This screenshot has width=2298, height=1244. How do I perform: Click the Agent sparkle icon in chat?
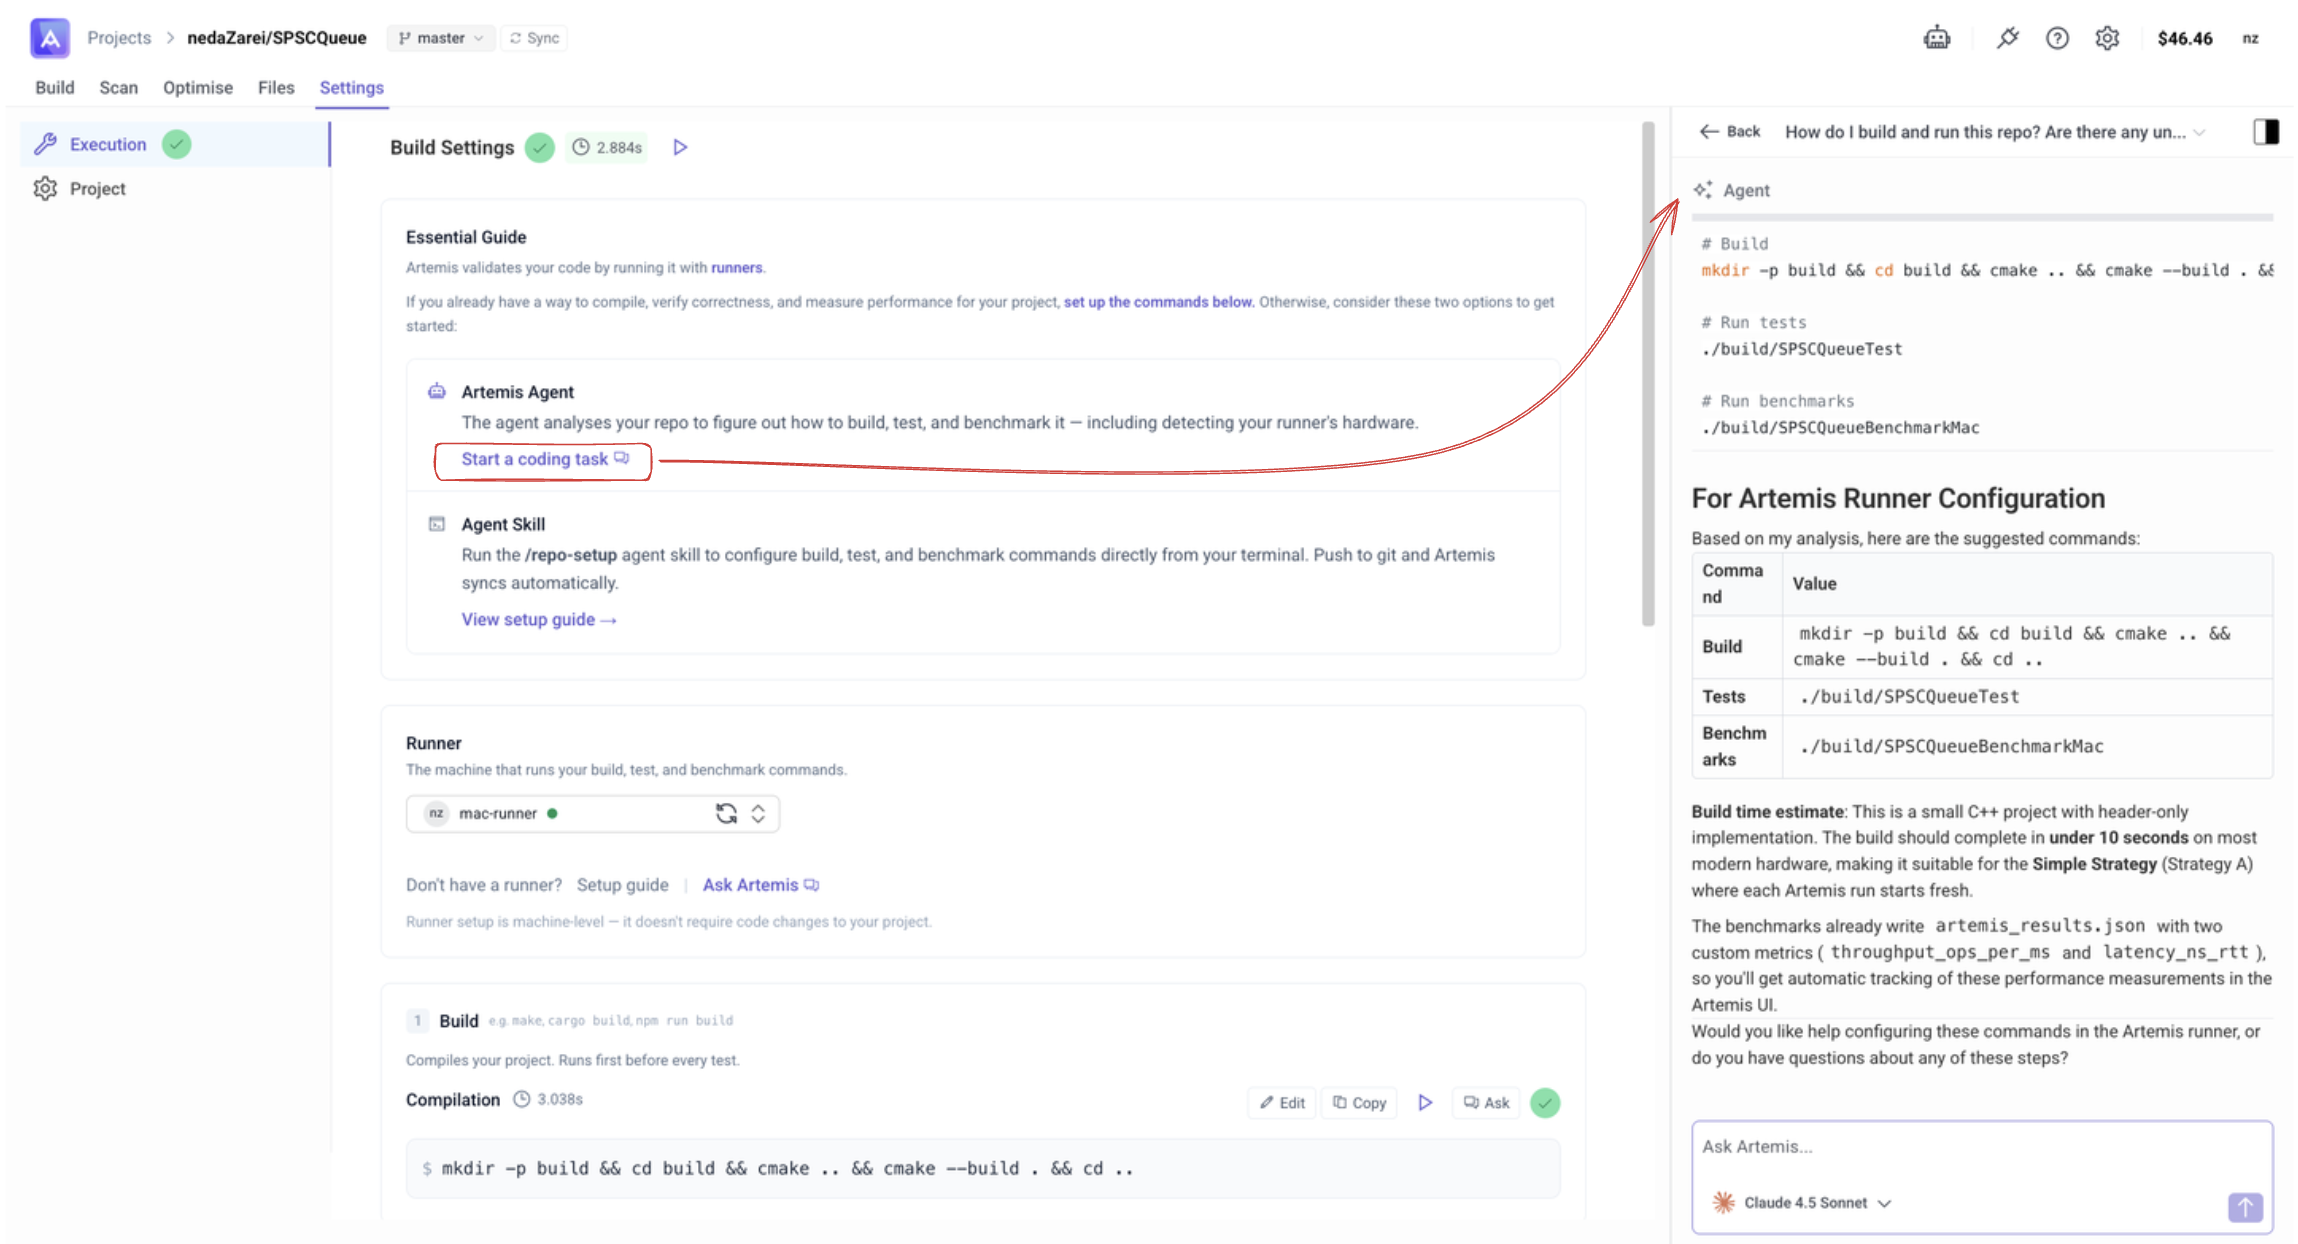[x=1703, y=190]
